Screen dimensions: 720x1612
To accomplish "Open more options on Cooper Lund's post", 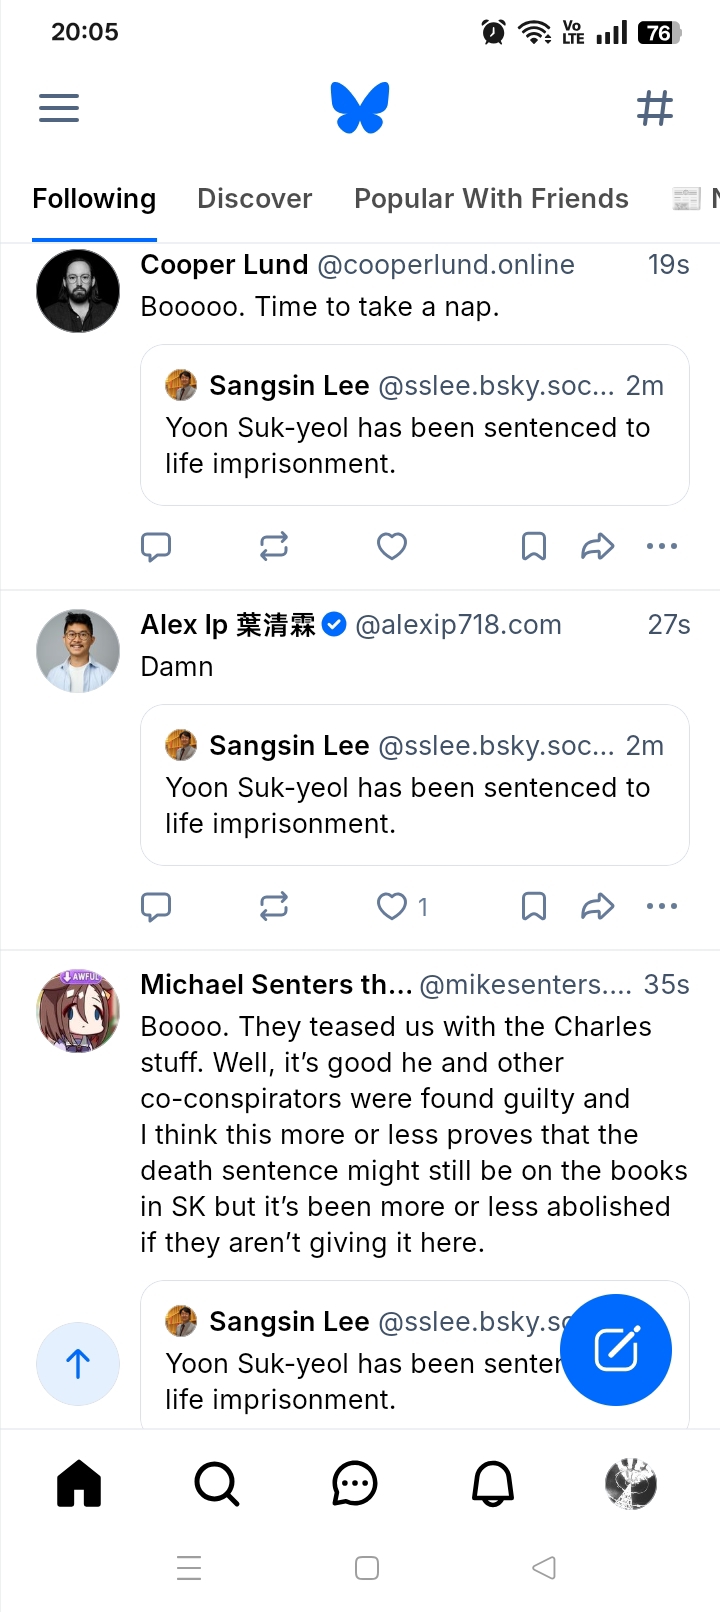I will coord(662,546).
